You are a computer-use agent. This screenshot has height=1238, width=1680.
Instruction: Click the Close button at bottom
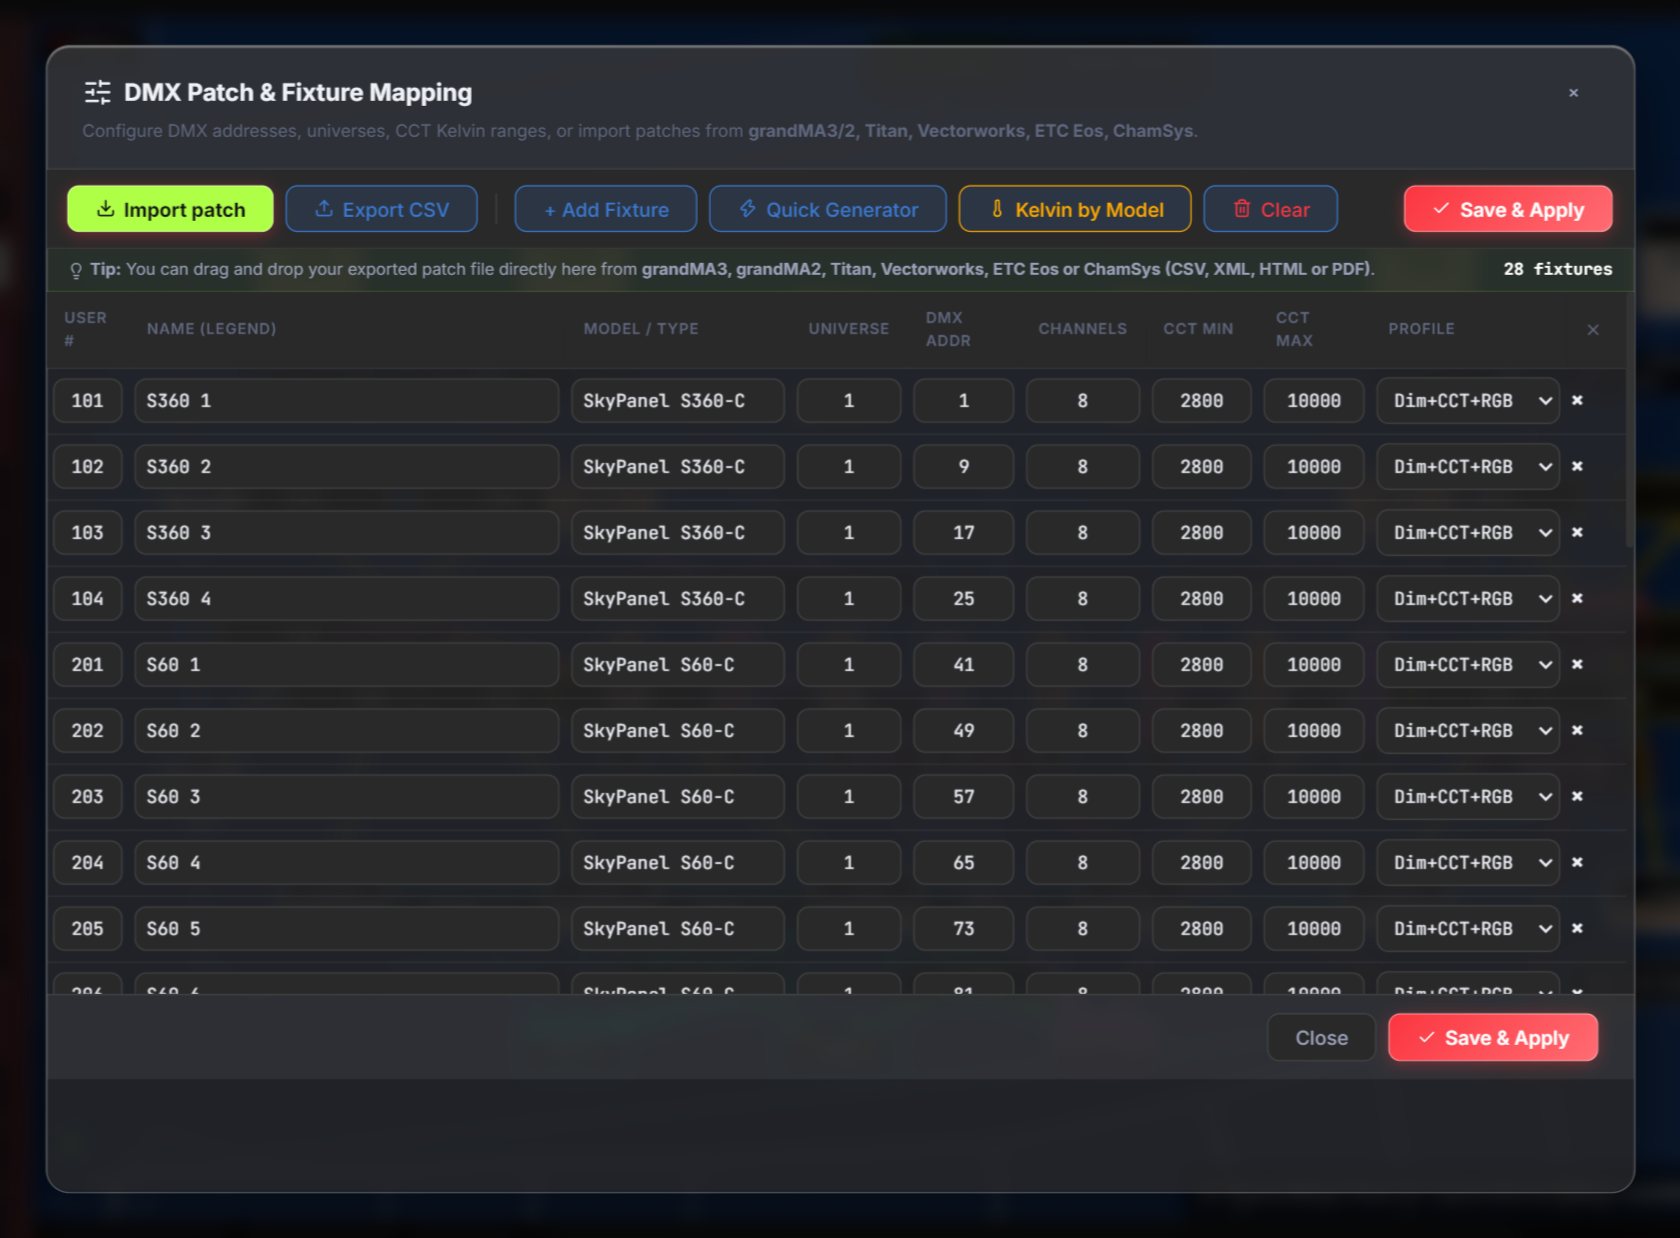tap(1321, 1038)
